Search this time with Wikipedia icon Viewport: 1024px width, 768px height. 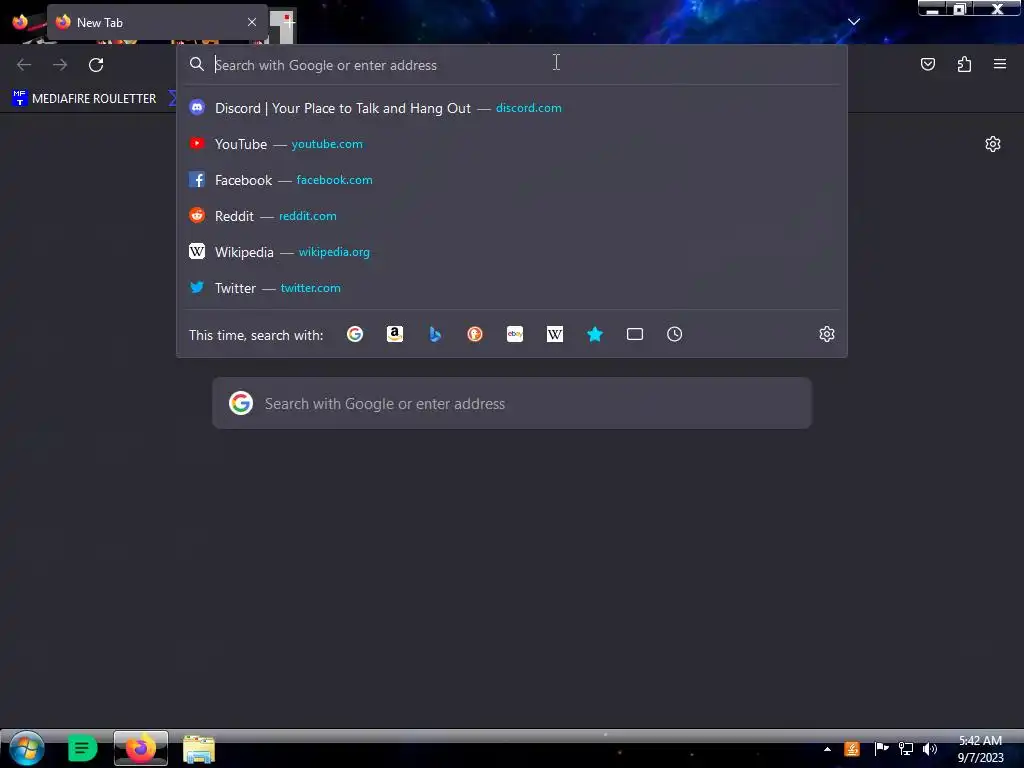click(x=554, y=334)
